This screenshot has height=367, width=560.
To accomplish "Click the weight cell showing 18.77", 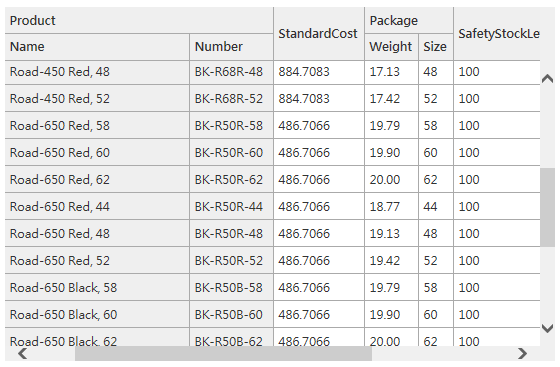I will click(x=391, y=207).
